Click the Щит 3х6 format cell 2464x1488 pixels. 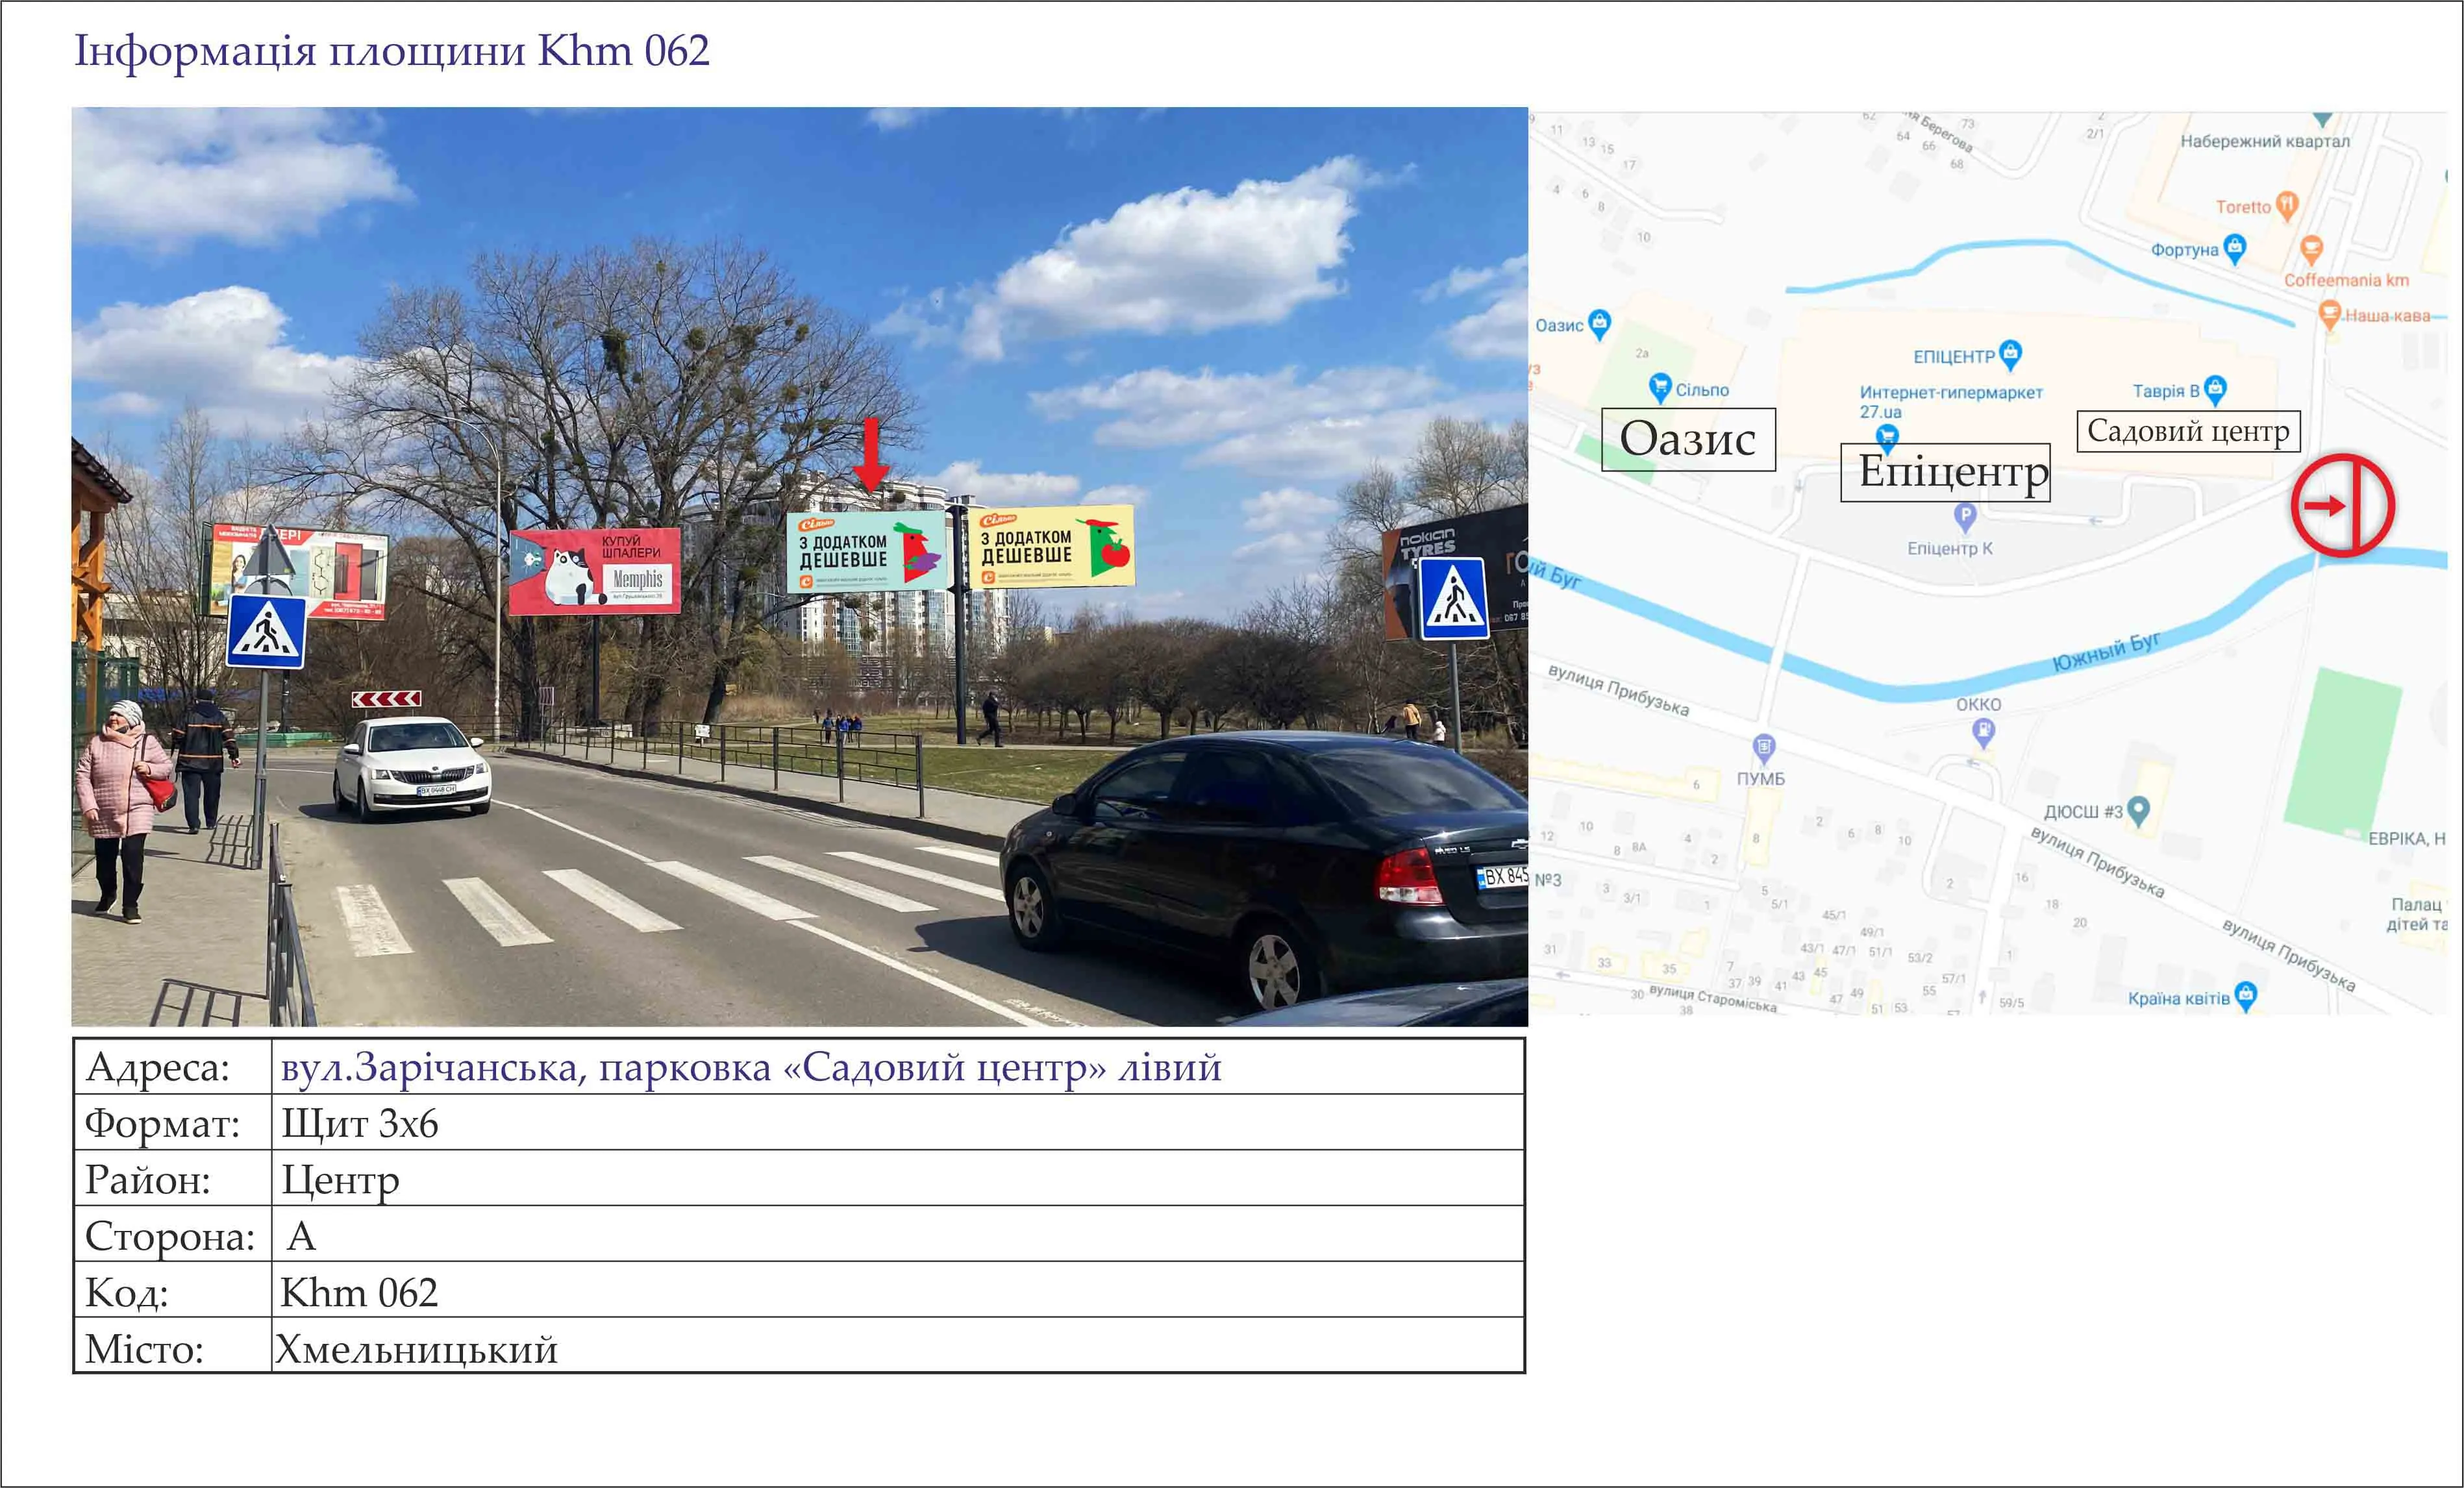click(x=360, y=1123)
